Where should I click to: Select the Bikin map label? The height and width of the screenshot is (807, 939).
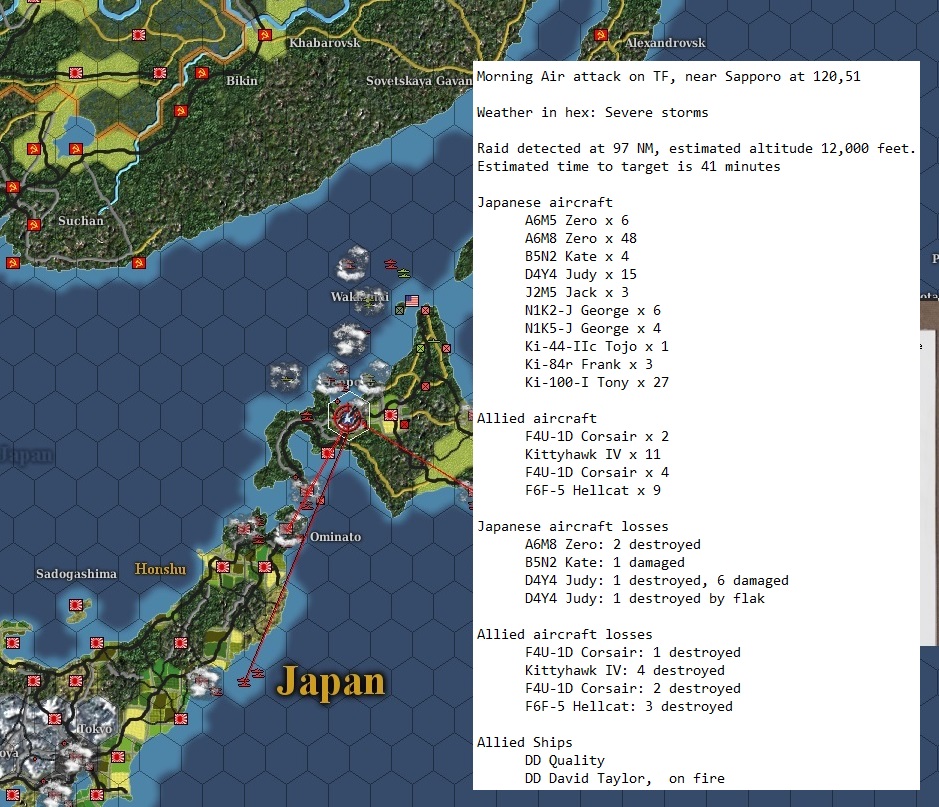click(242, 81)
